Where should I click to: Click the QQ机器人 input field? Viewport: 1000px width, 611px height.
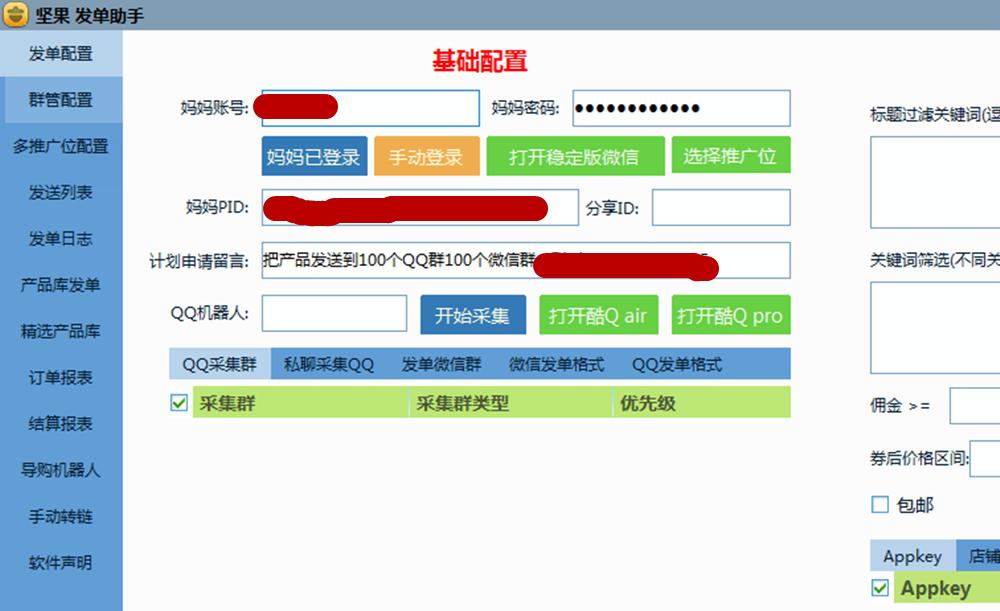pos(334,313)
